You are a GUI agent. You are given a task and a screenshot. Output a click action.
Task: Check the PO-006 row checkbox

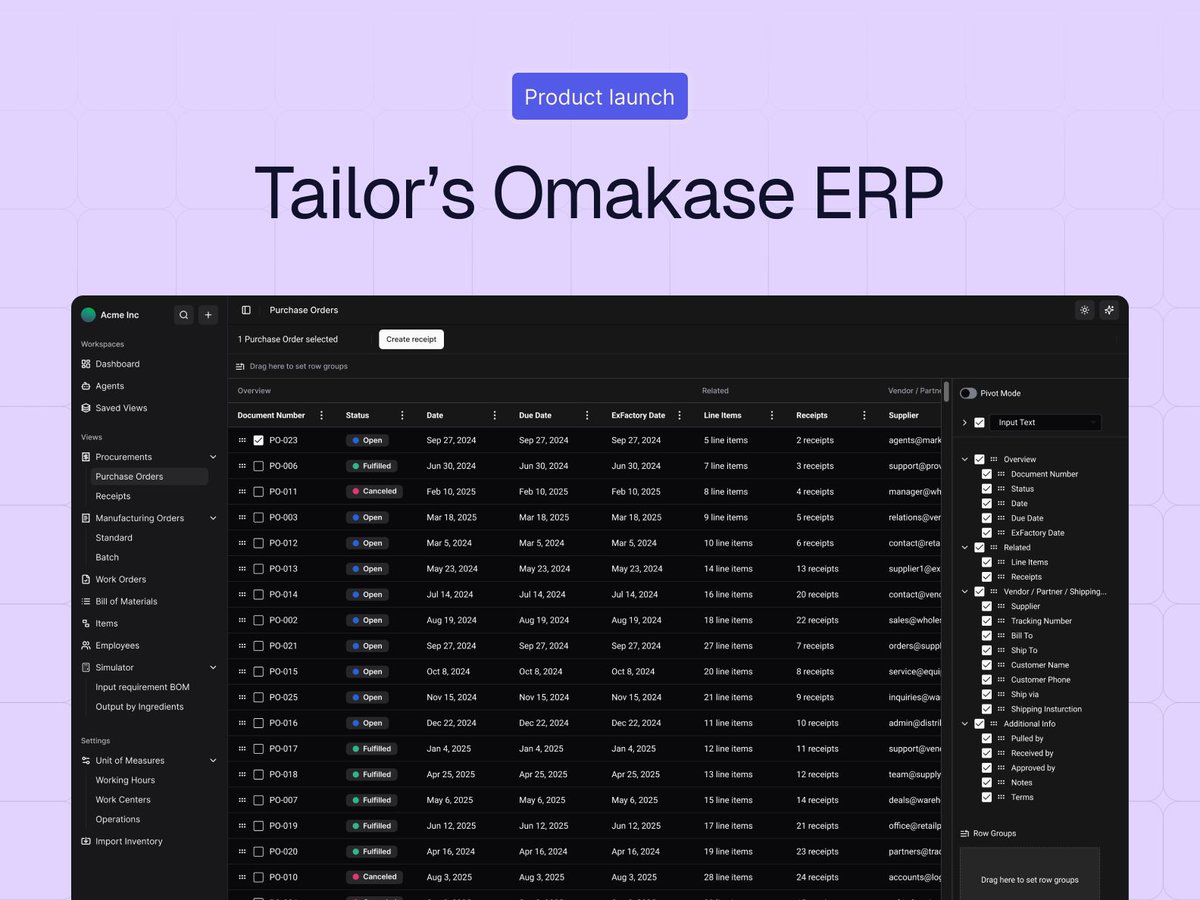[258, 466]
